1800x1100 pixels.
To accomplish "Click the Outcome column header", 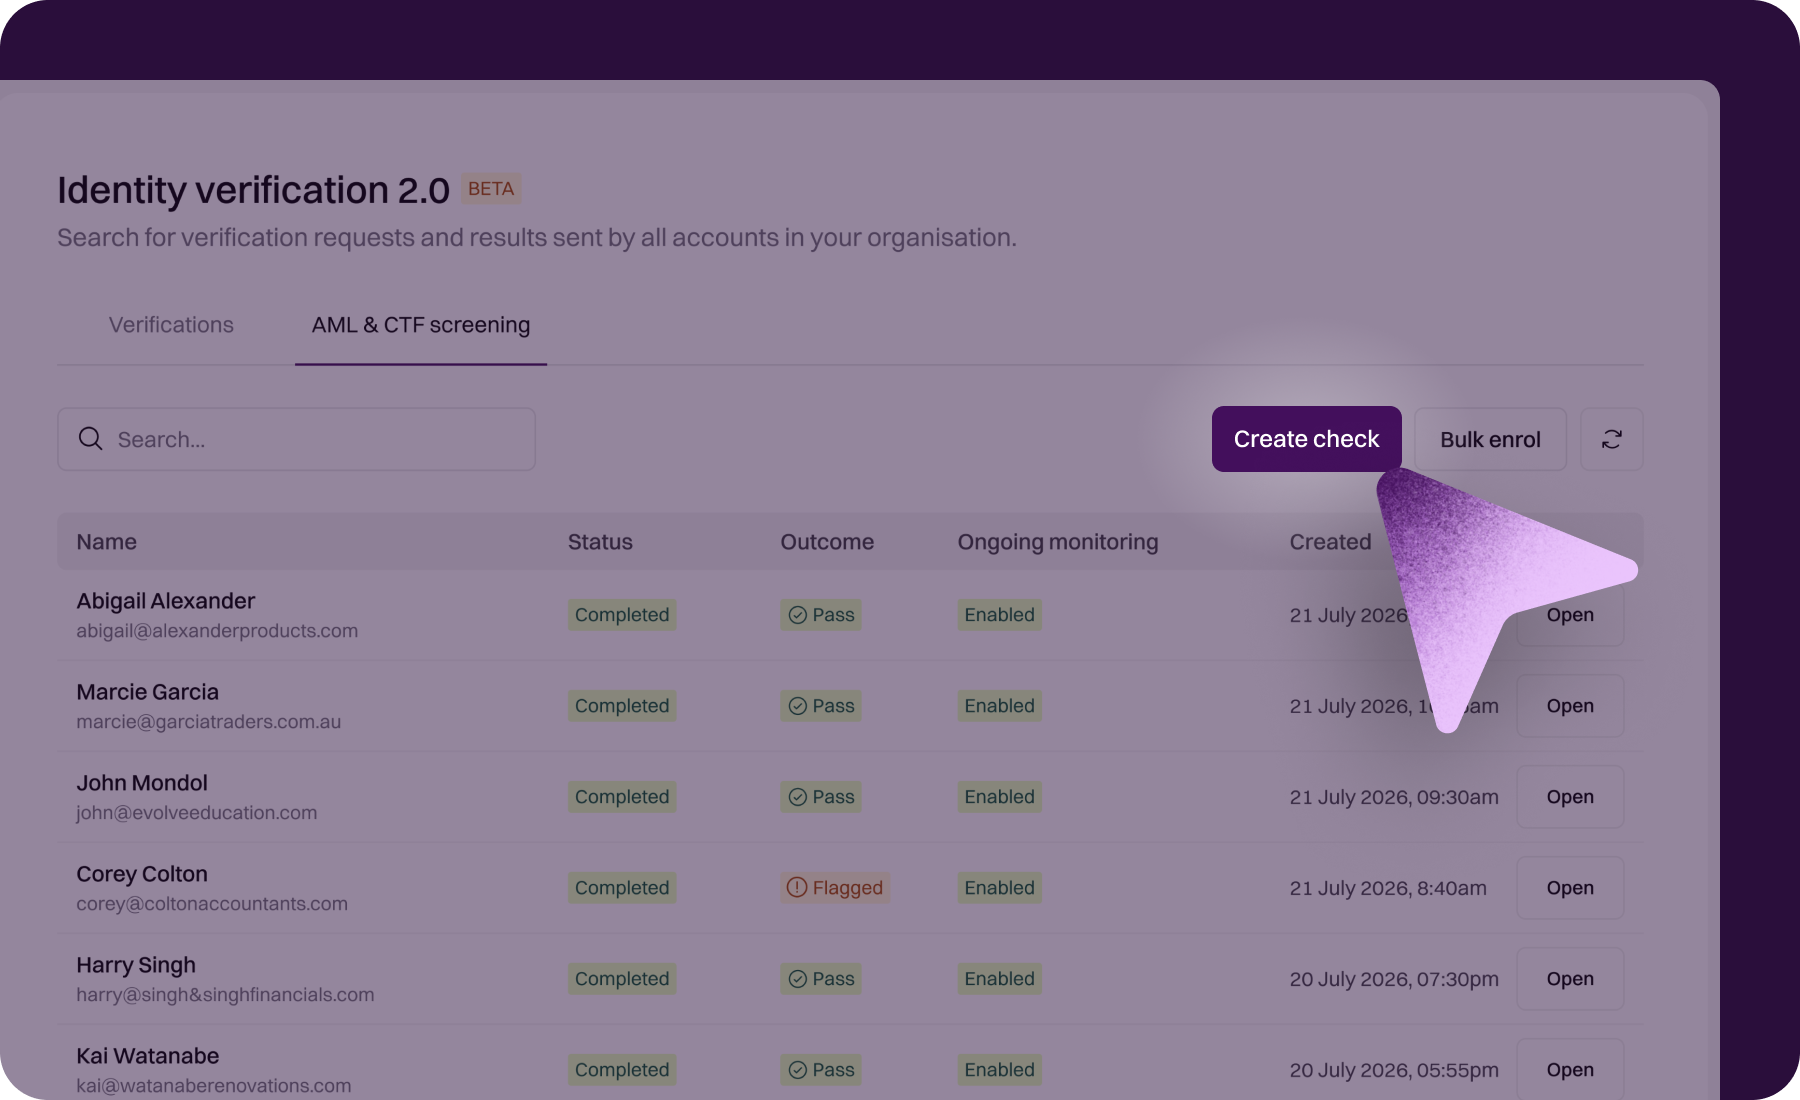I will [827, 542].
